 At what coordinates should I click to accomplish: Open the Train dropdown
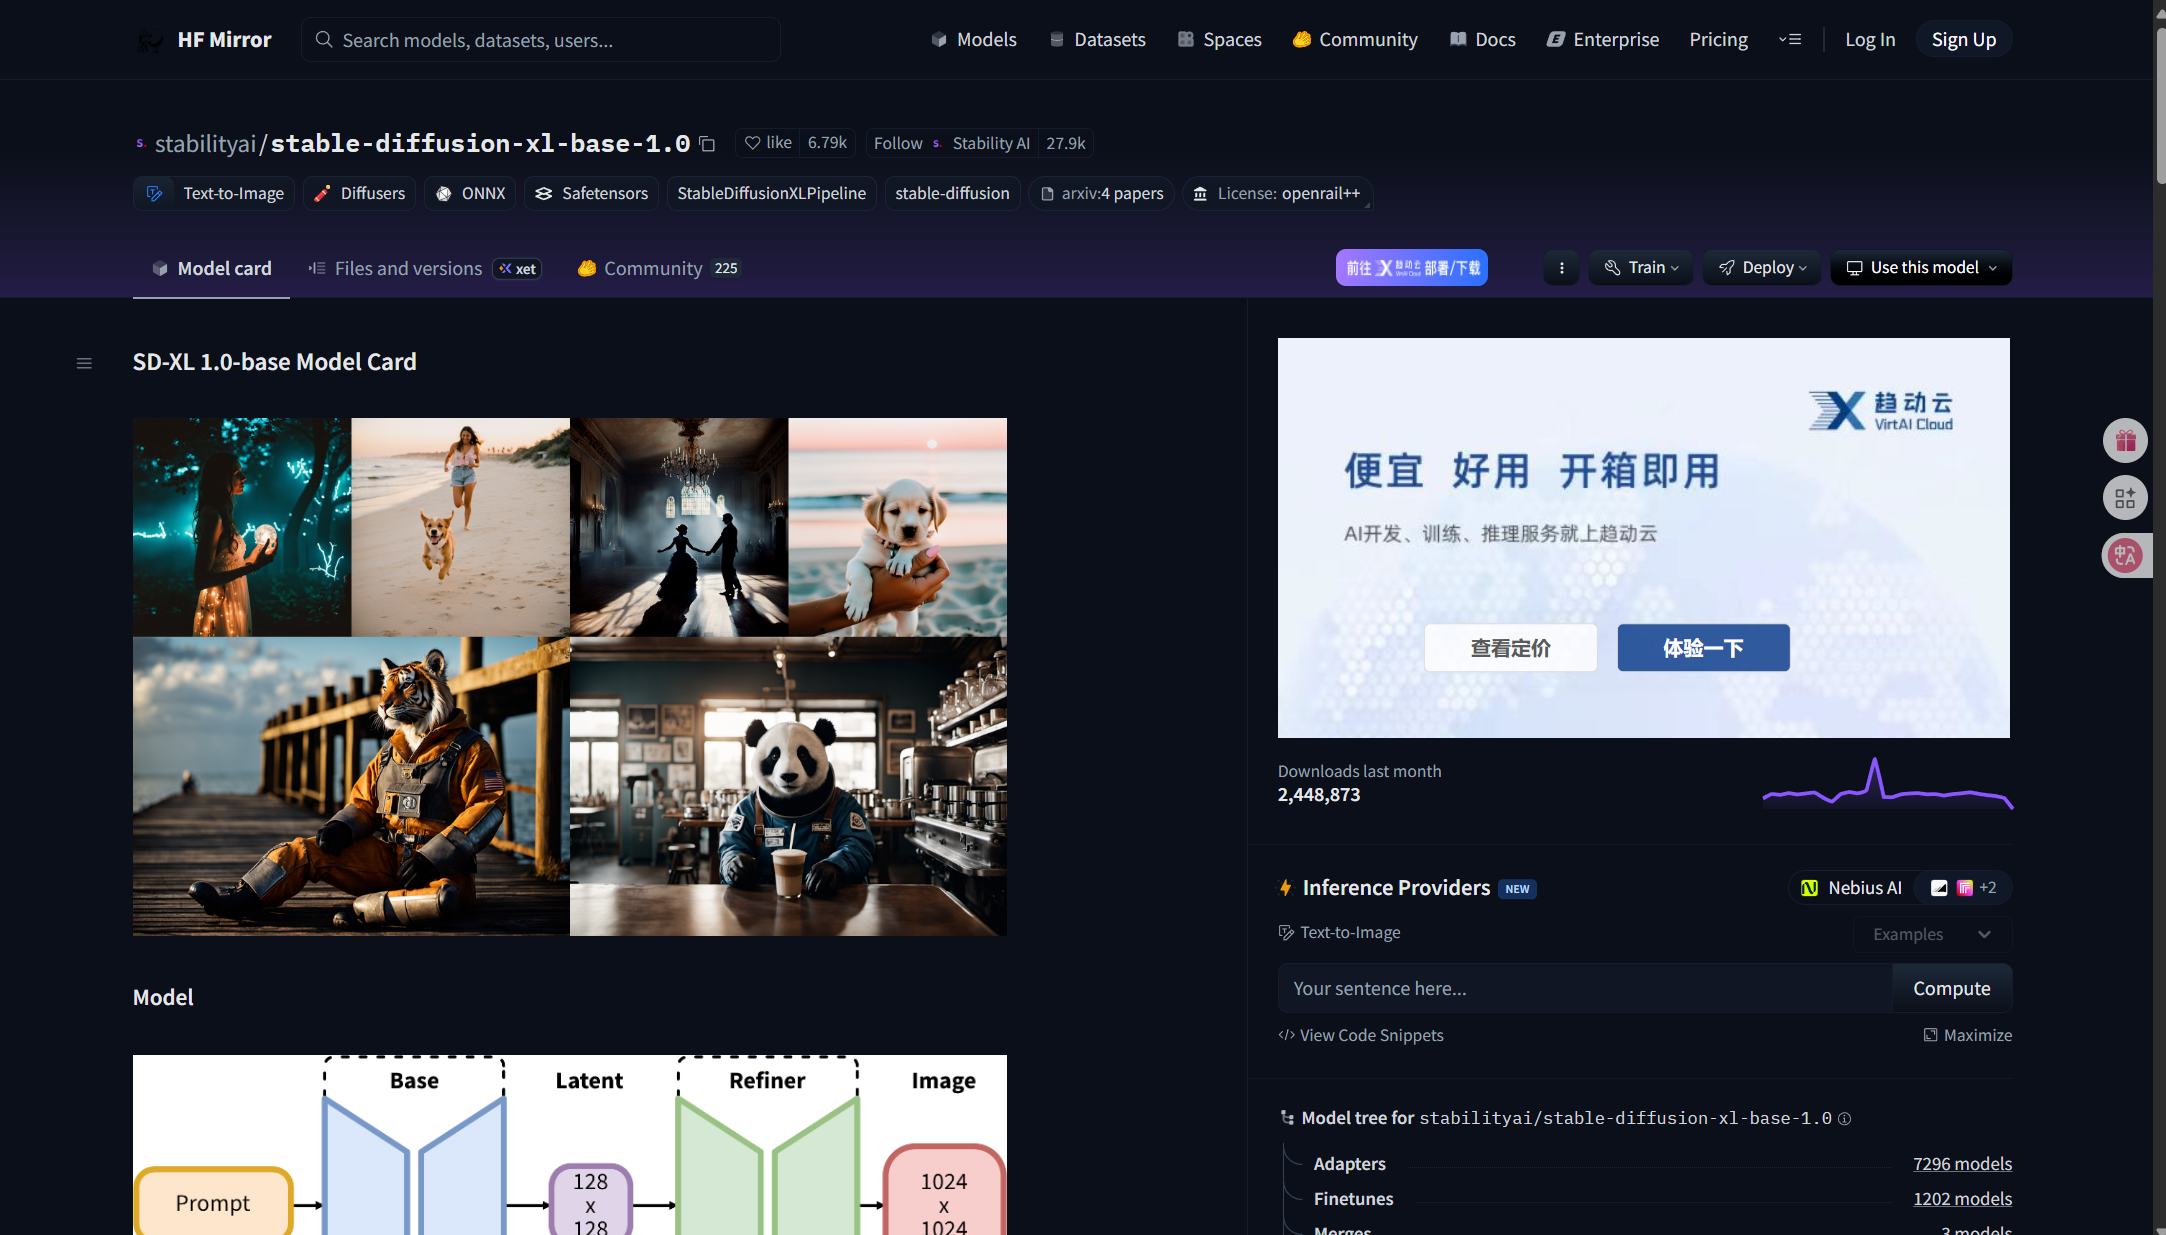[x=1641, y=268]
